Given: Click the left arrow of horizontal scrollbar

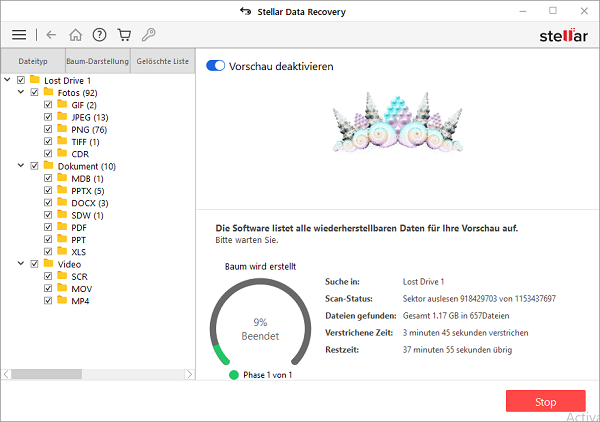Looking at the screenshot, I should coord(6,374).
